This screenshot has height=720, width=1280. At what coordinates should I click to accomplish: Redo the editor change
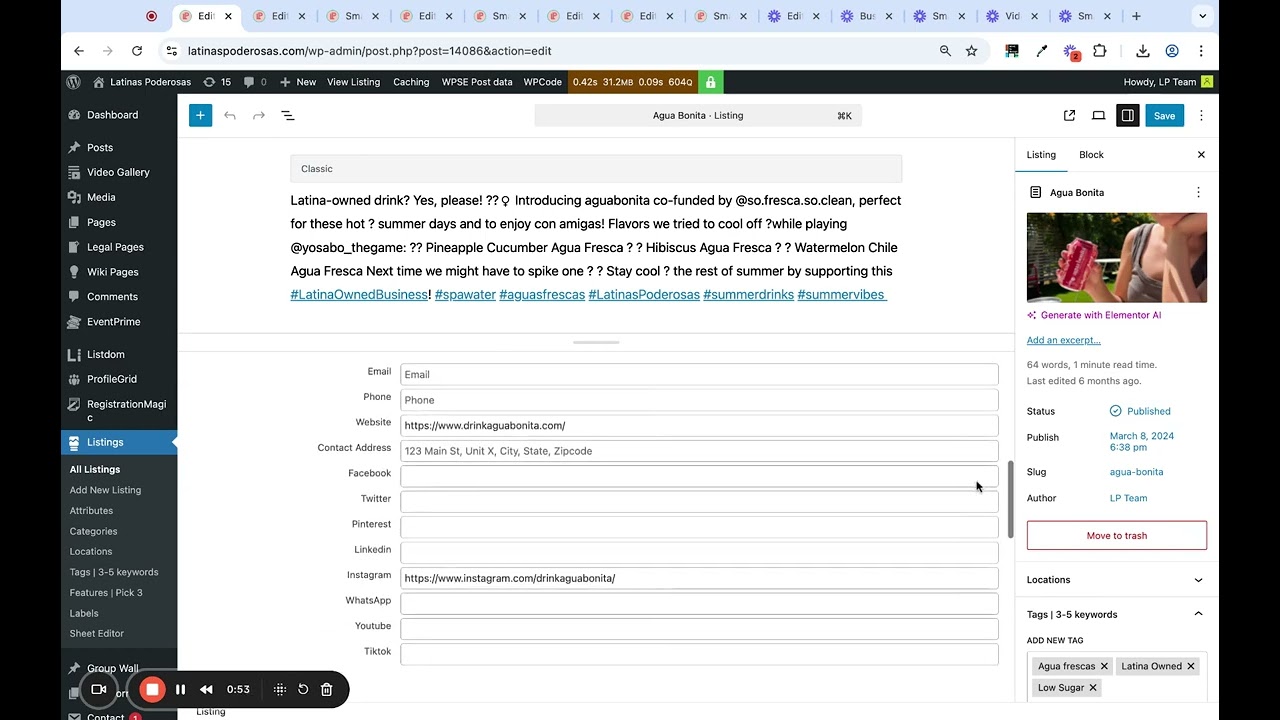(x=259, y=115)
